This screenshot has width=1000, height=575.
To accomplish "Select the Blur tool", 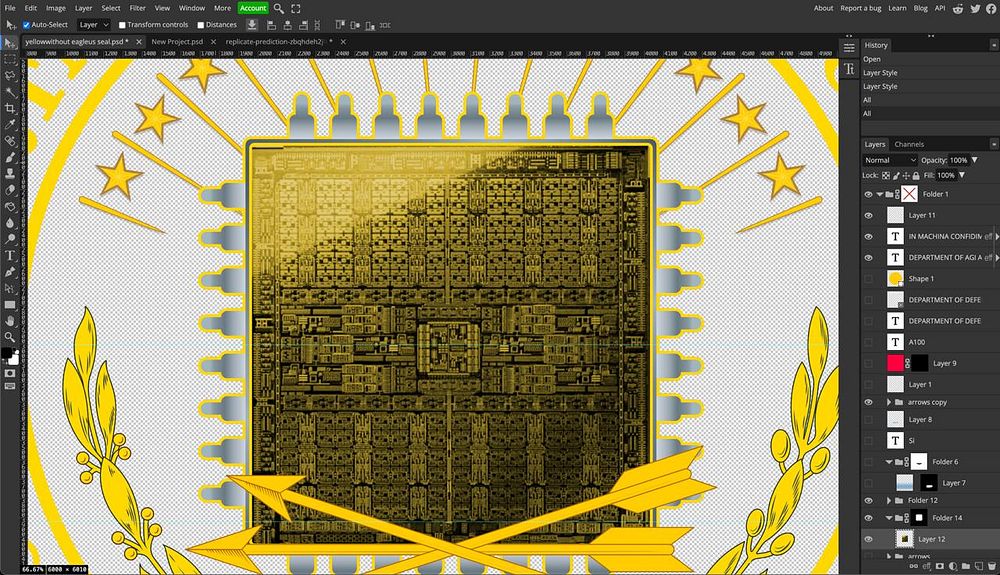I will tap(10, 223).
